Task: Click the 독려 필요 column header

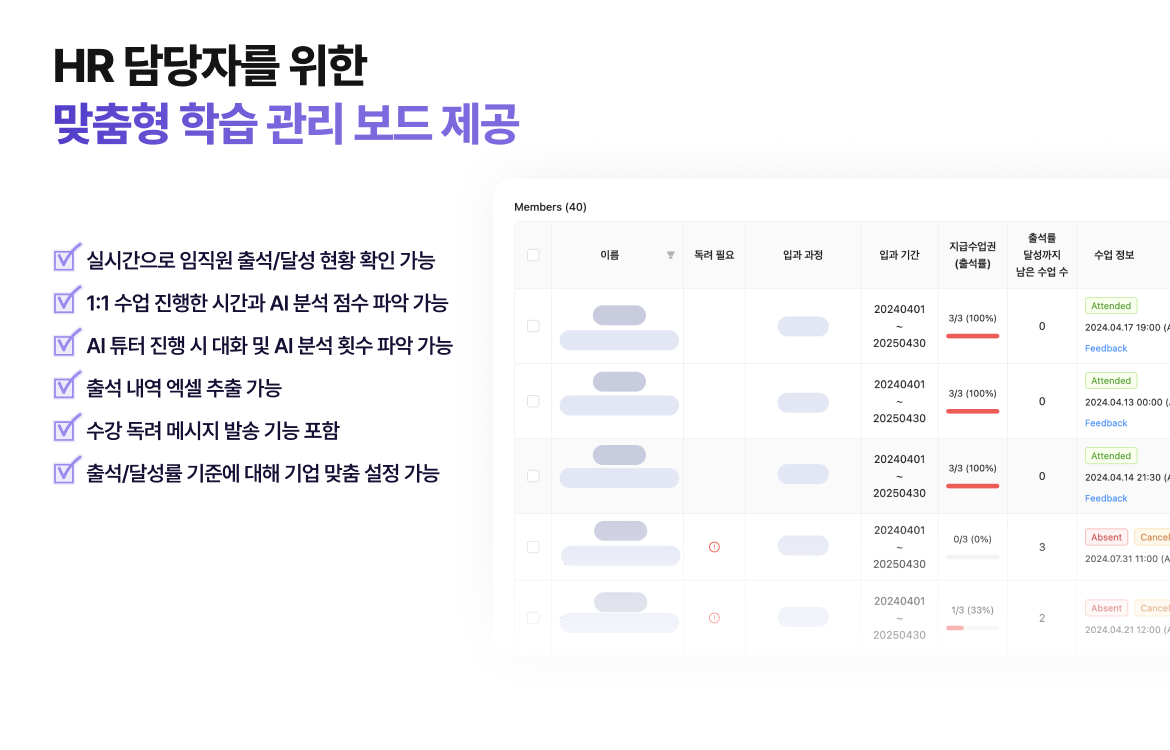Action: point(714,255)
